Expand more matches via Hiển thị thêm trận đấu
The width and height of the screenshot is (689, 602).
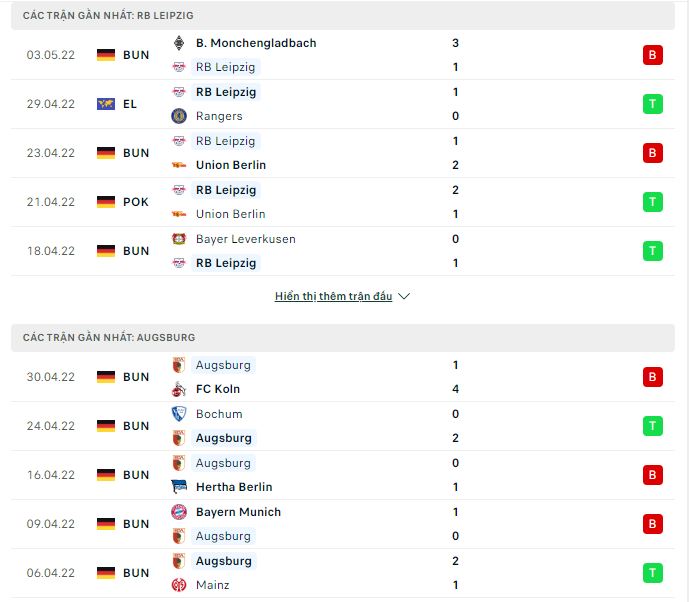[x=334, y=297]
